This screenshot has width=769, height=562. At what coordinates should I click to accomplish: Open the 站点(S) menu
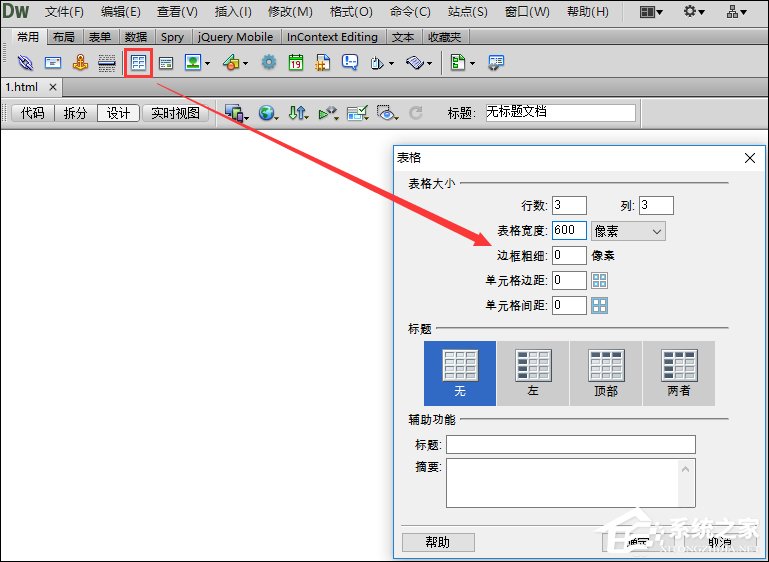click(467, 11)
